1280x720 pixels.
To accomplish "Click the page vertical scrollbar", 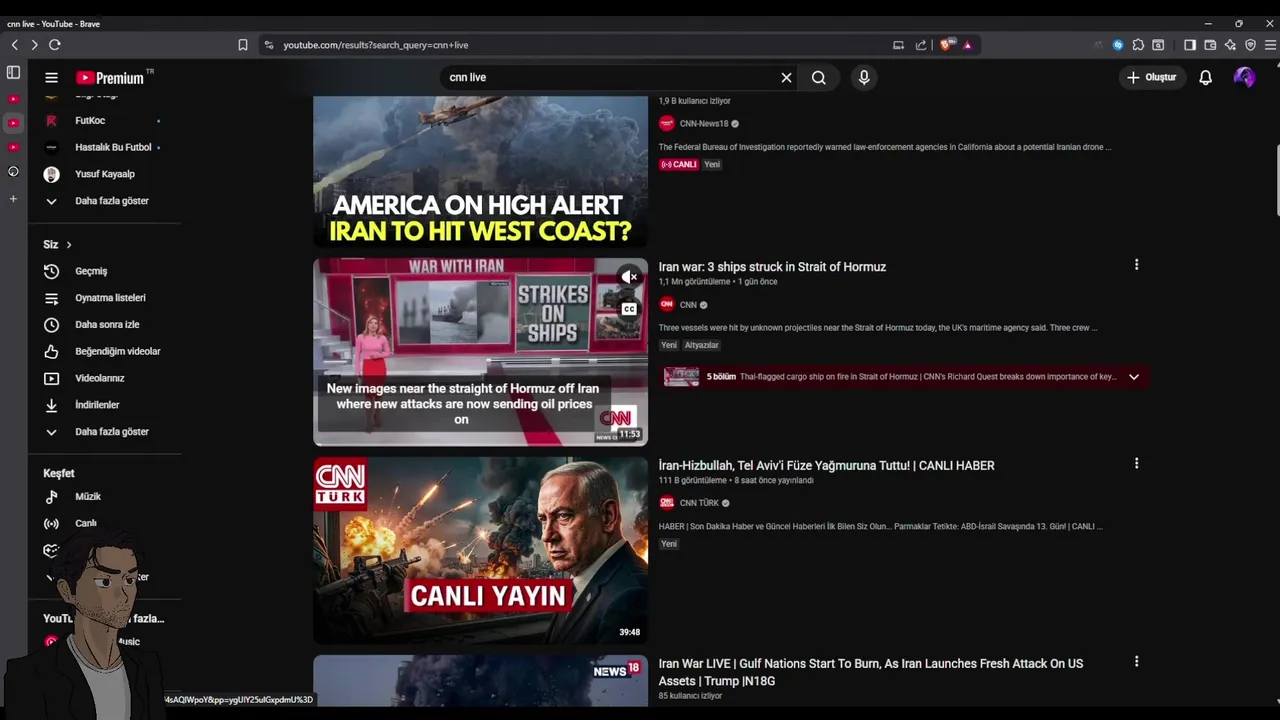I will point(1277,180).
